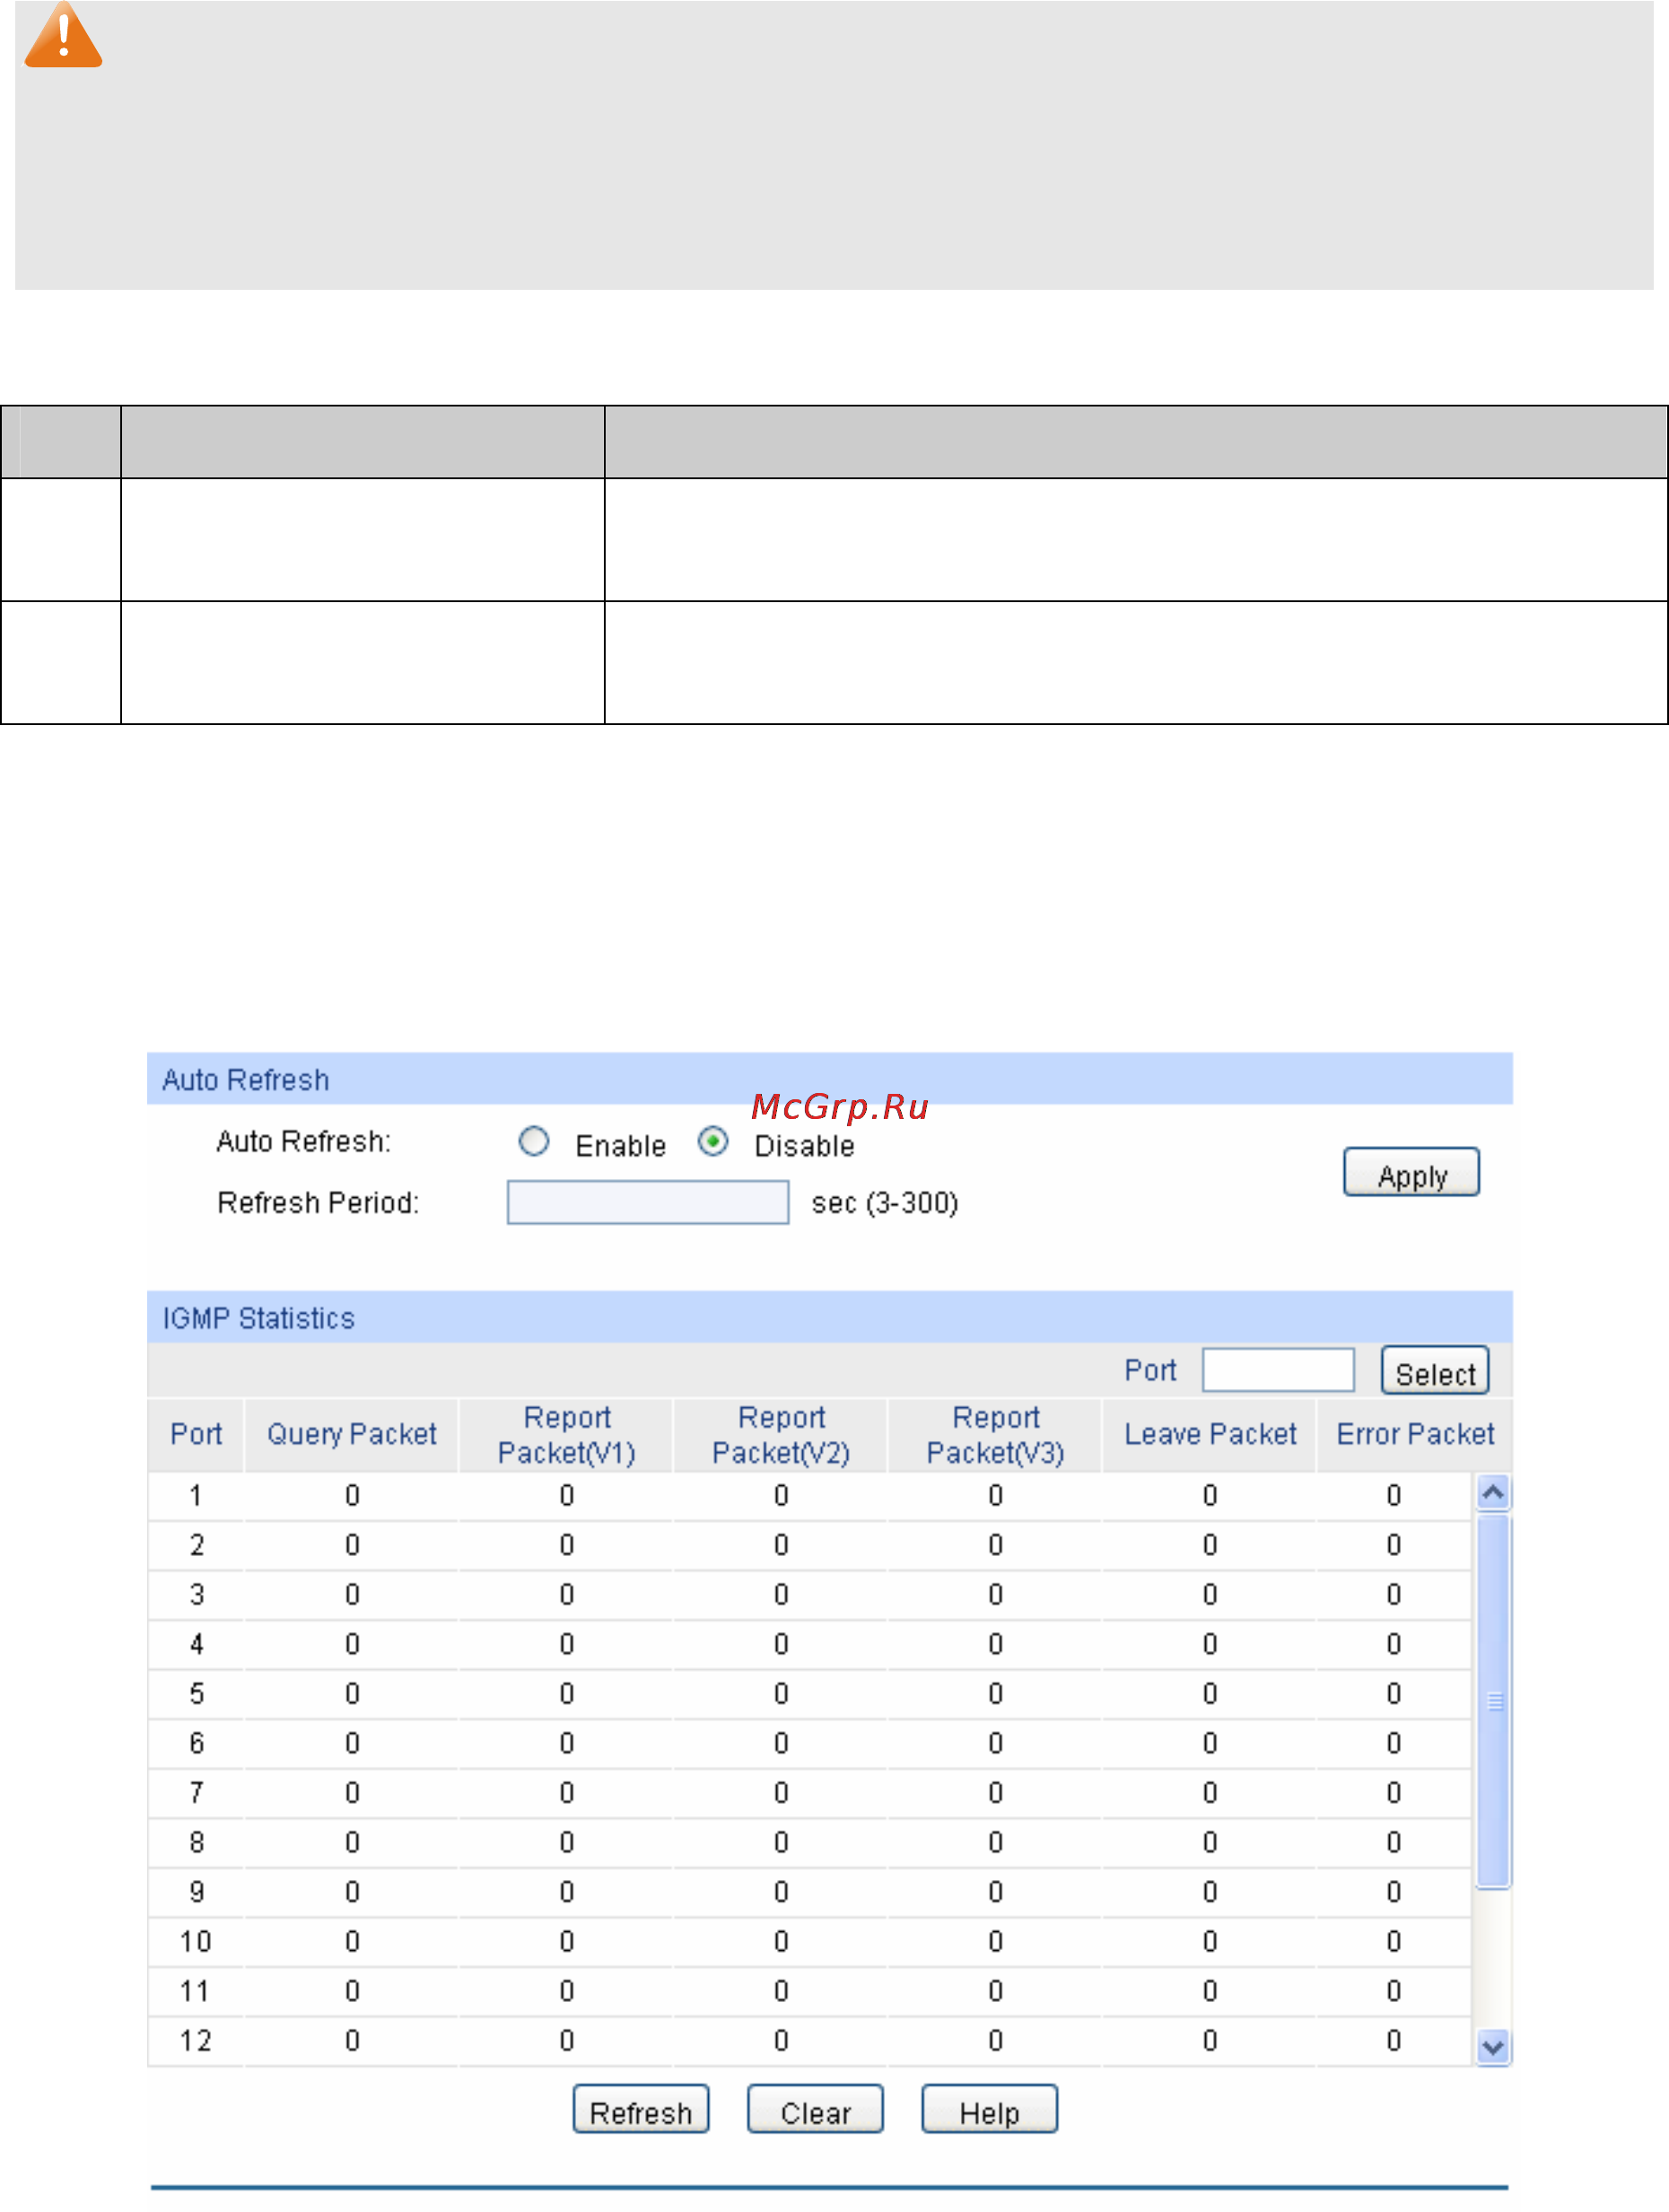
Task: Click port 5 in the Port column
Action: click(196, 1694)
